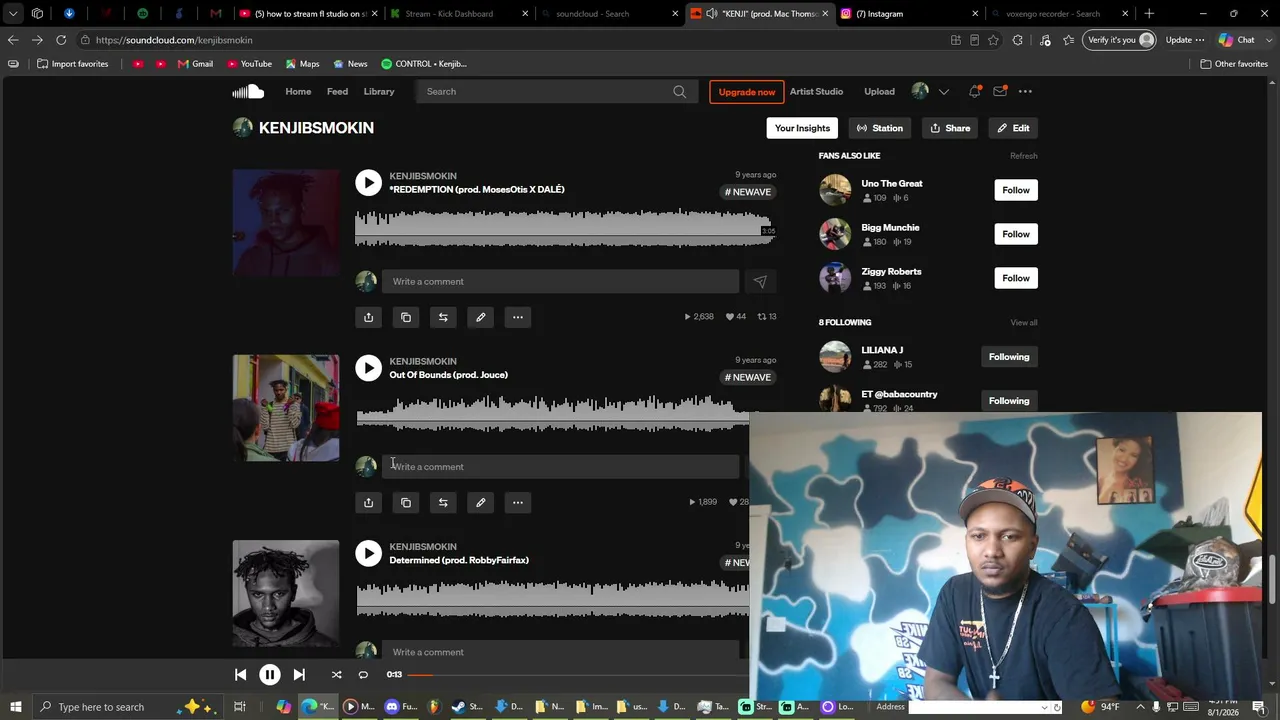Seek within the REDEMPTION waveform

565,228
